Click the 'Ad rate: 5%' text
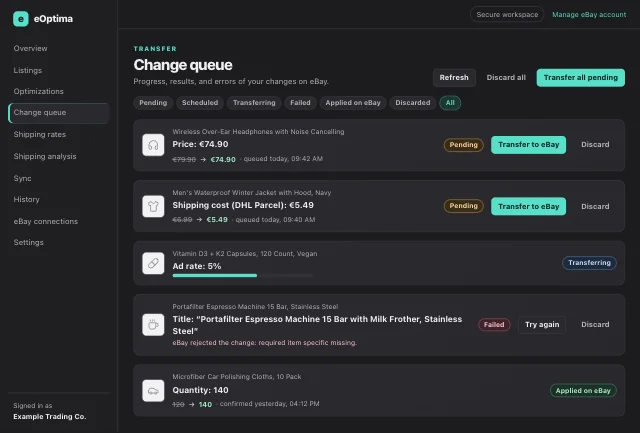Screen dimensions: 640x433 coord(197,266)
